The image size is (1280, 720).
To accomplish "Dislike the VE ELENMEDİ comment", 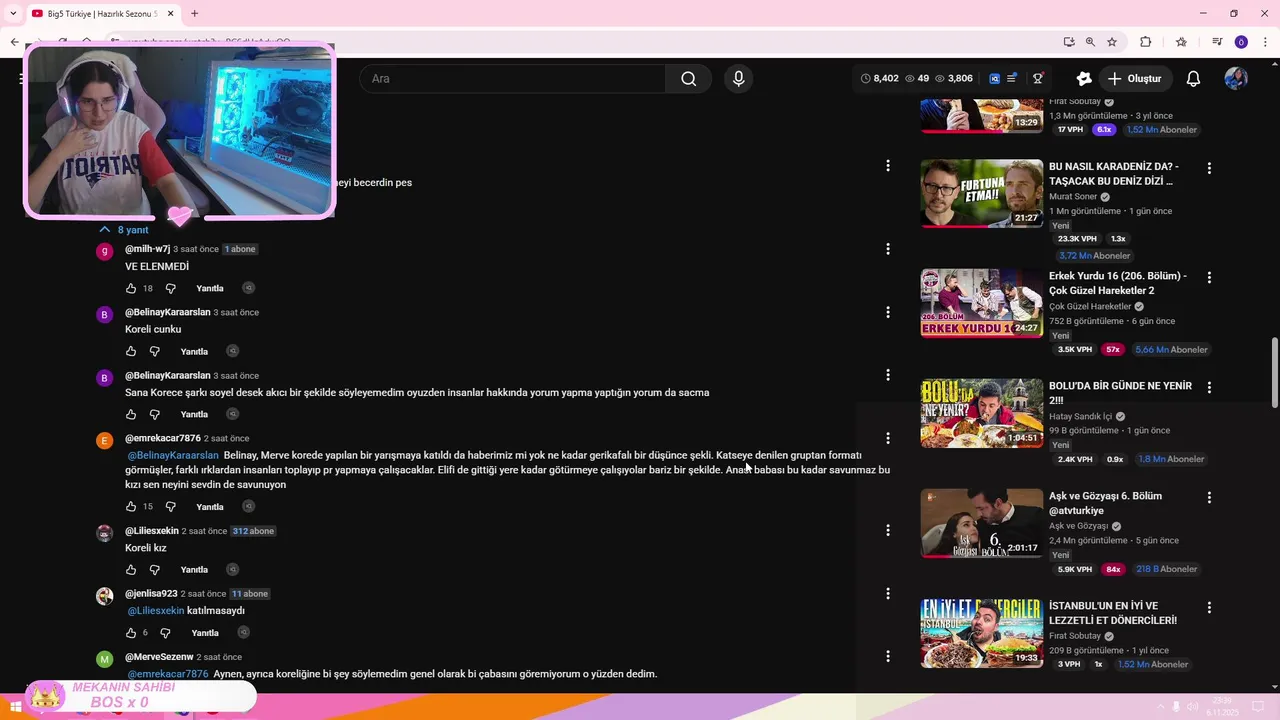I will 170,288.
